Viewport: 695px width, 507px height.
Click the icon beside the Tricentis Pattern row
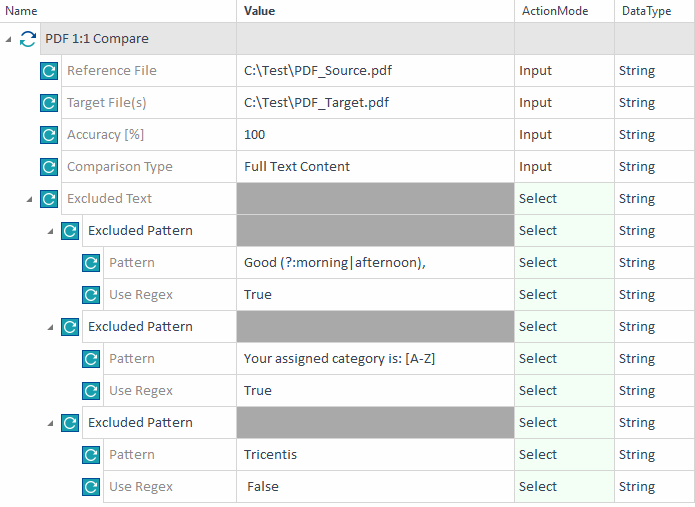coord(91,455)
